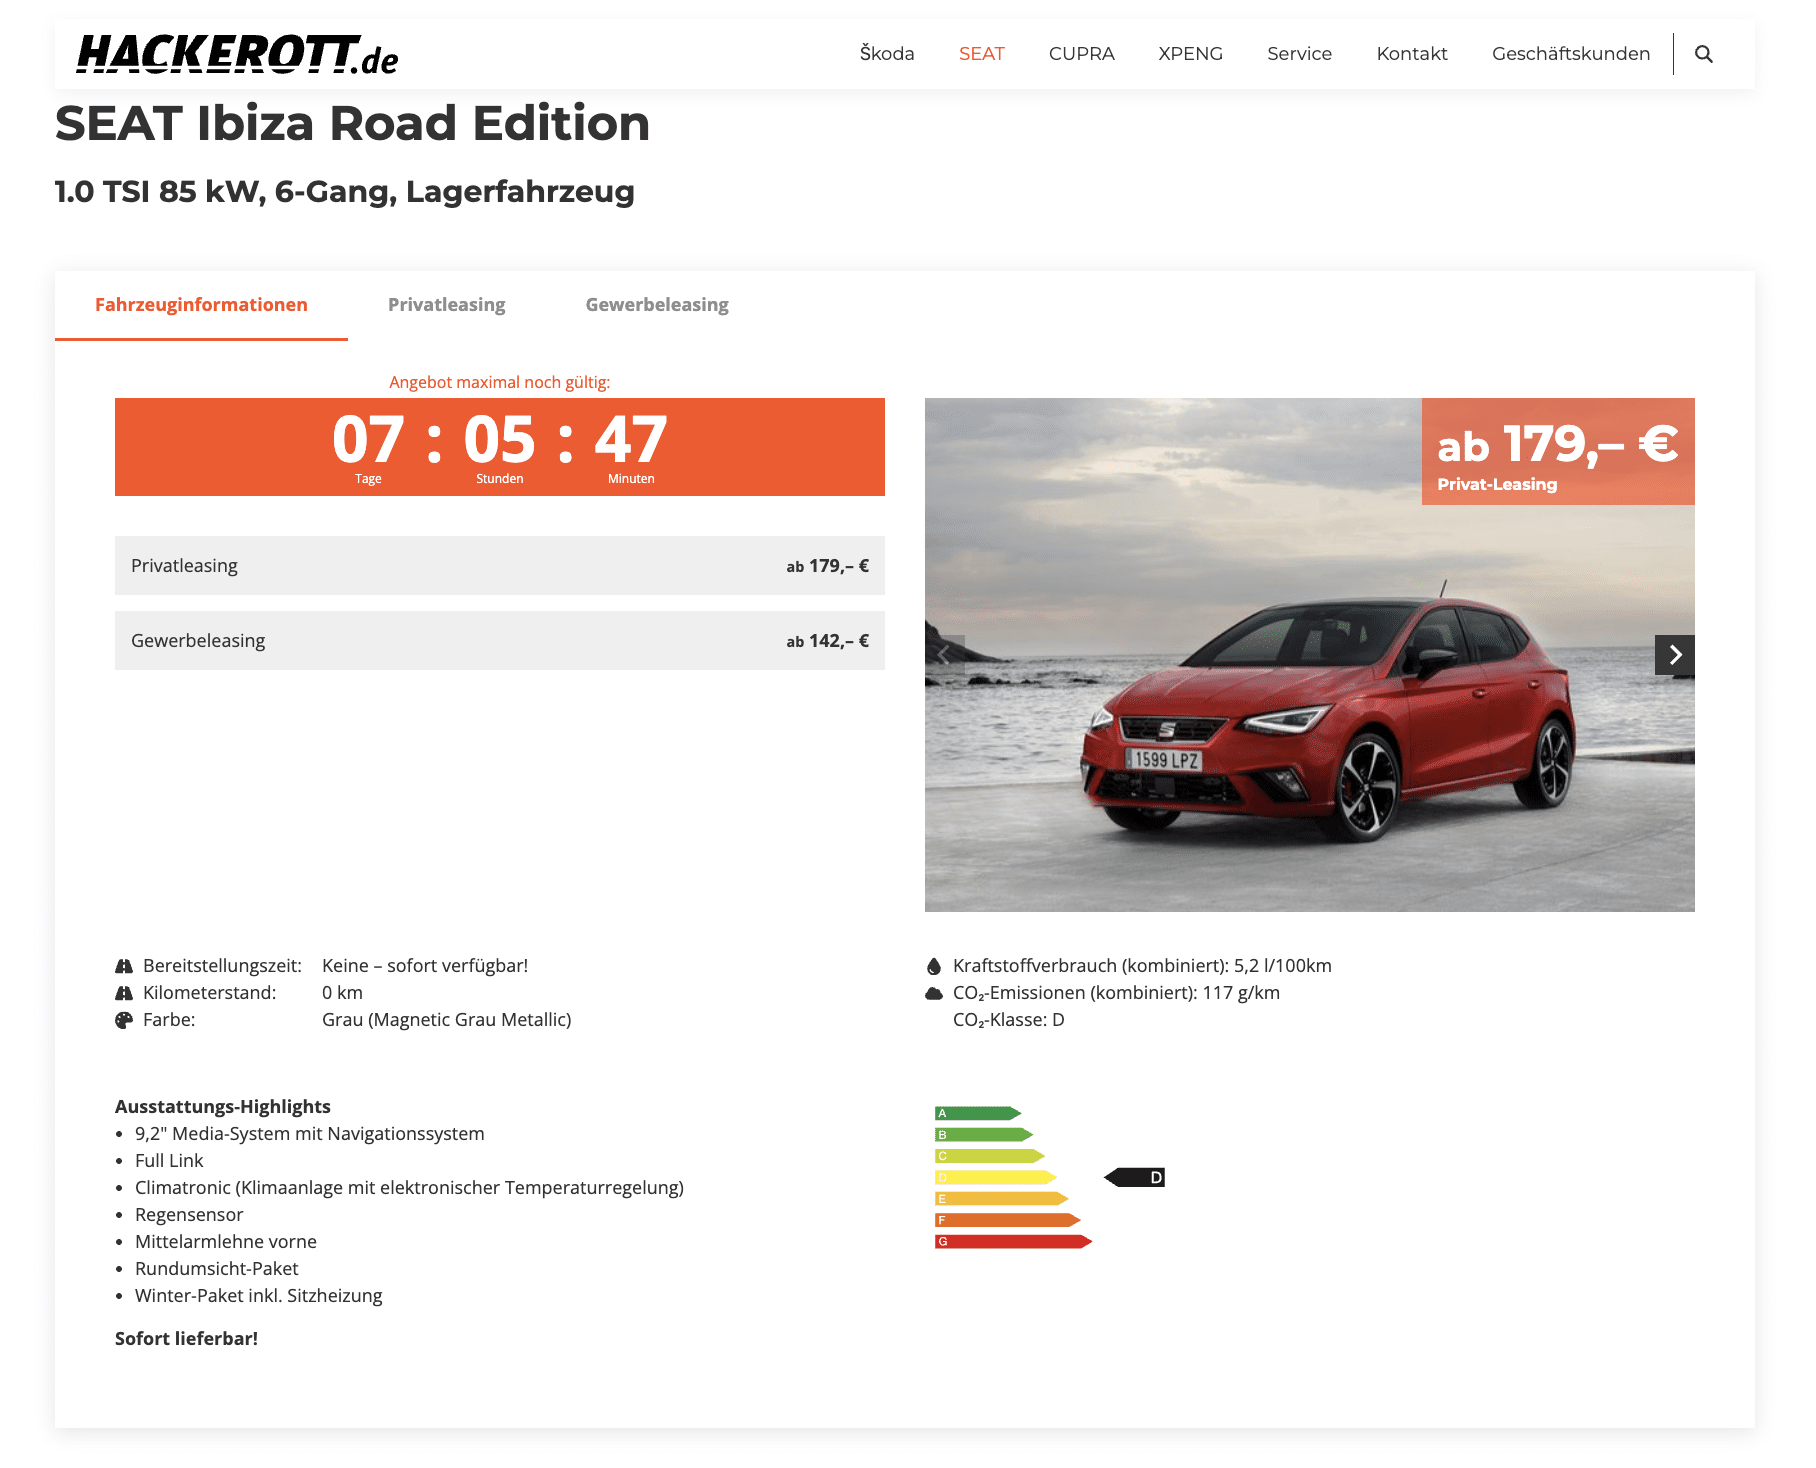Open the CUPRA menu item
The height and width of the screenshot is (1468, 1816).
point(1081,54)
